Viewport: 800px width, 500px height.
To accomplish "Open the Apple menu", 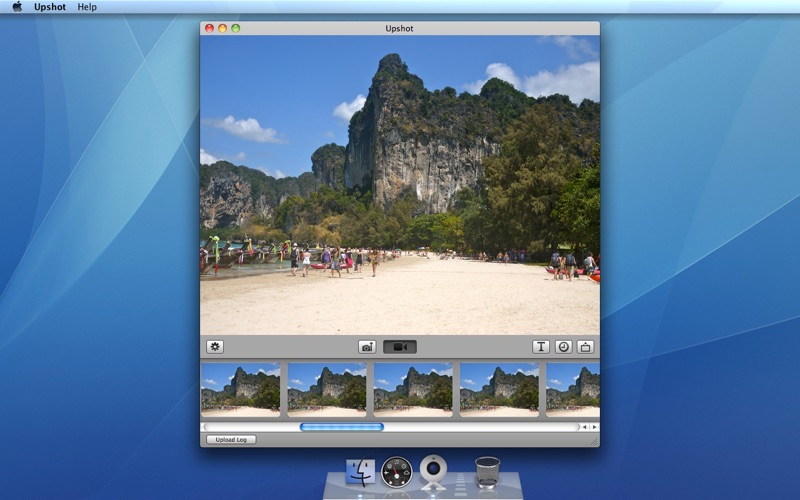I will (17, 7).
